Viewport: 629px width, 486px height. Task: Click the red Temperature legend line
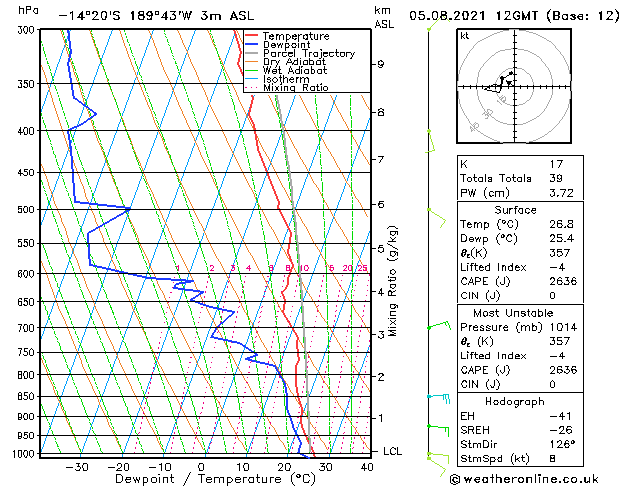click(x=251, y=36)
